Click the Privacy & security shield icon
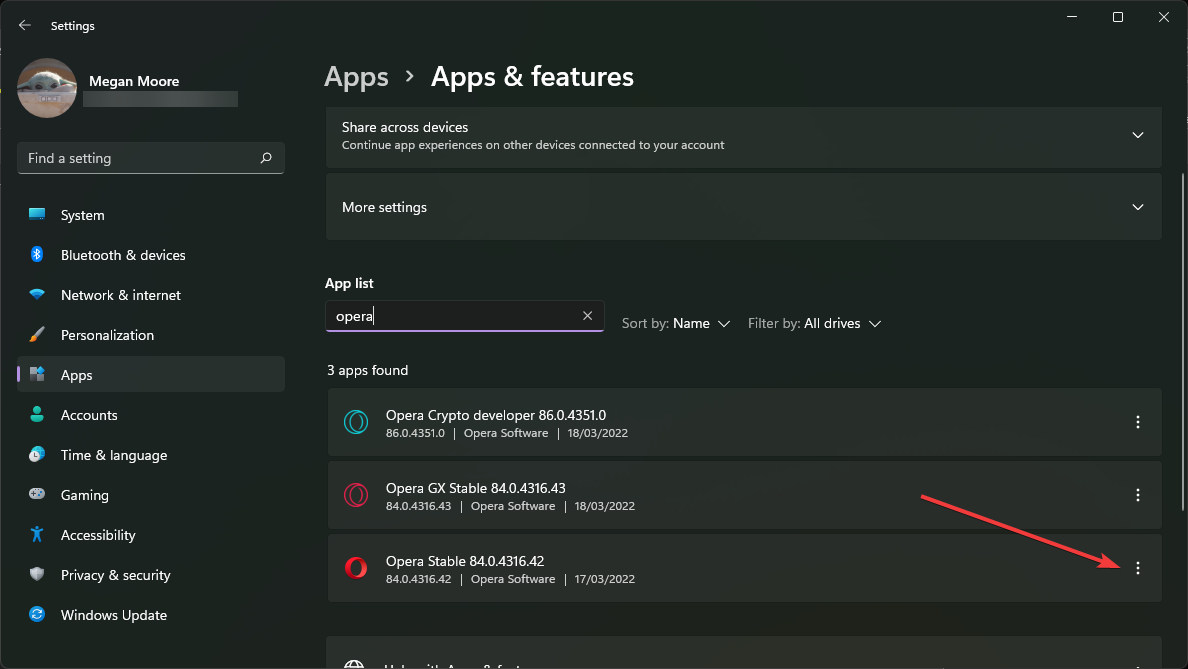1188x669 pixels. click(36, 574)
